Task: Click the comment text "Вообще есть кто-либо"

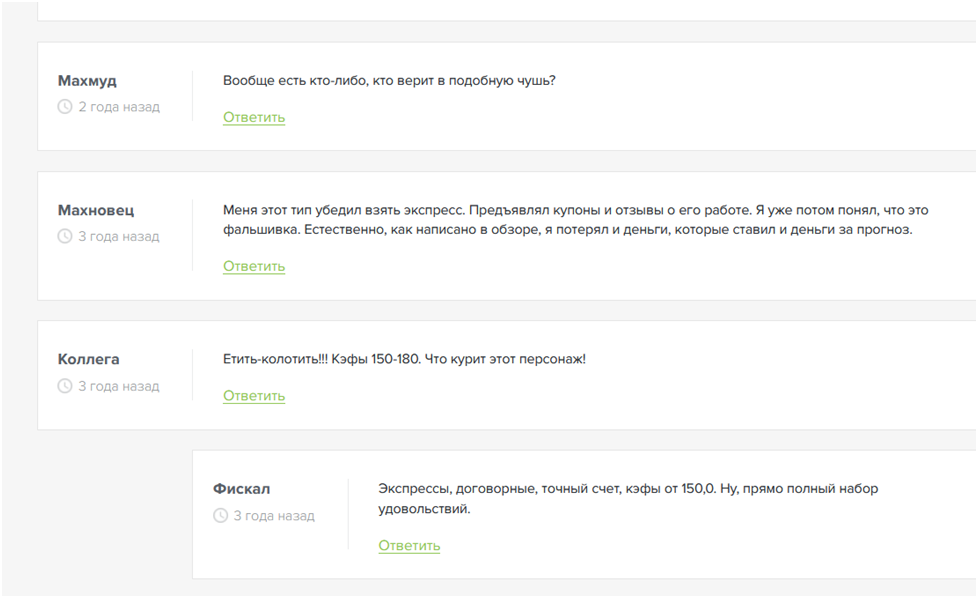Action: tap(389, 80)
